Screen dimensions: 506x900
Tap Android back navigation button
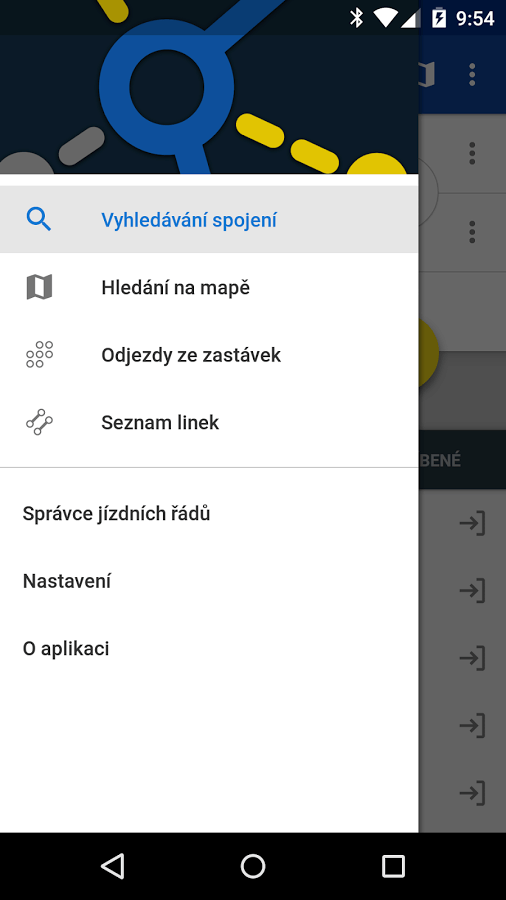click(112, 866)
